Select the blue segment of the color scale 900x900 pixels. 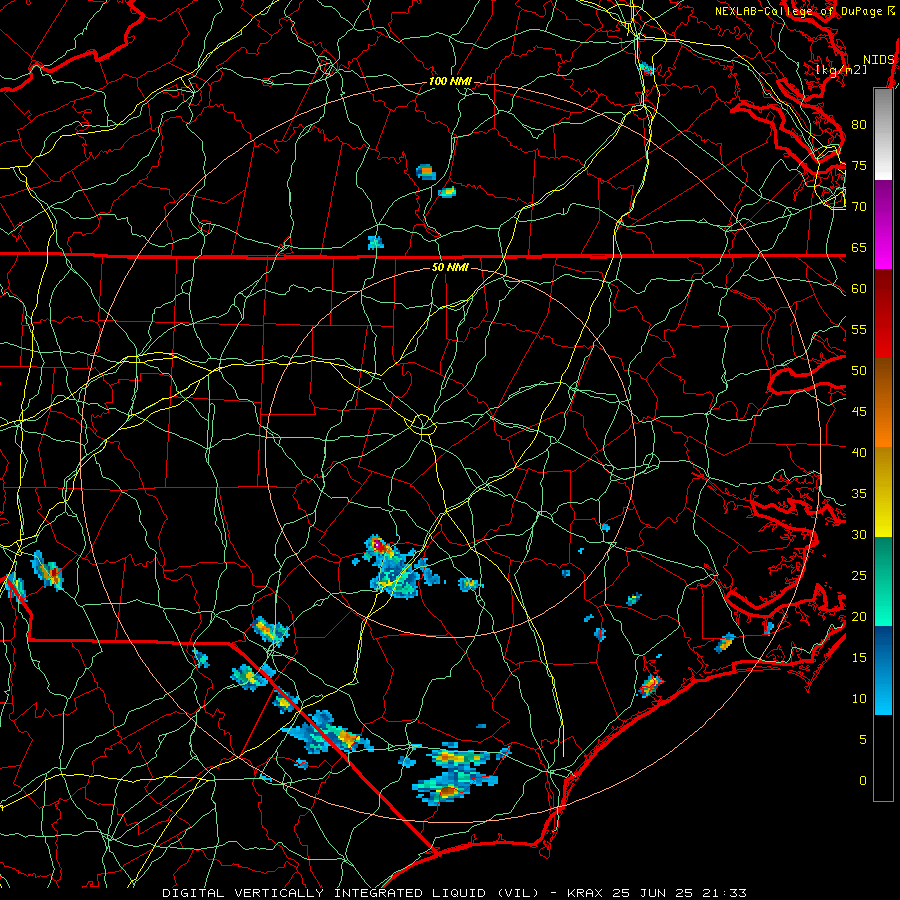[883, 670]
